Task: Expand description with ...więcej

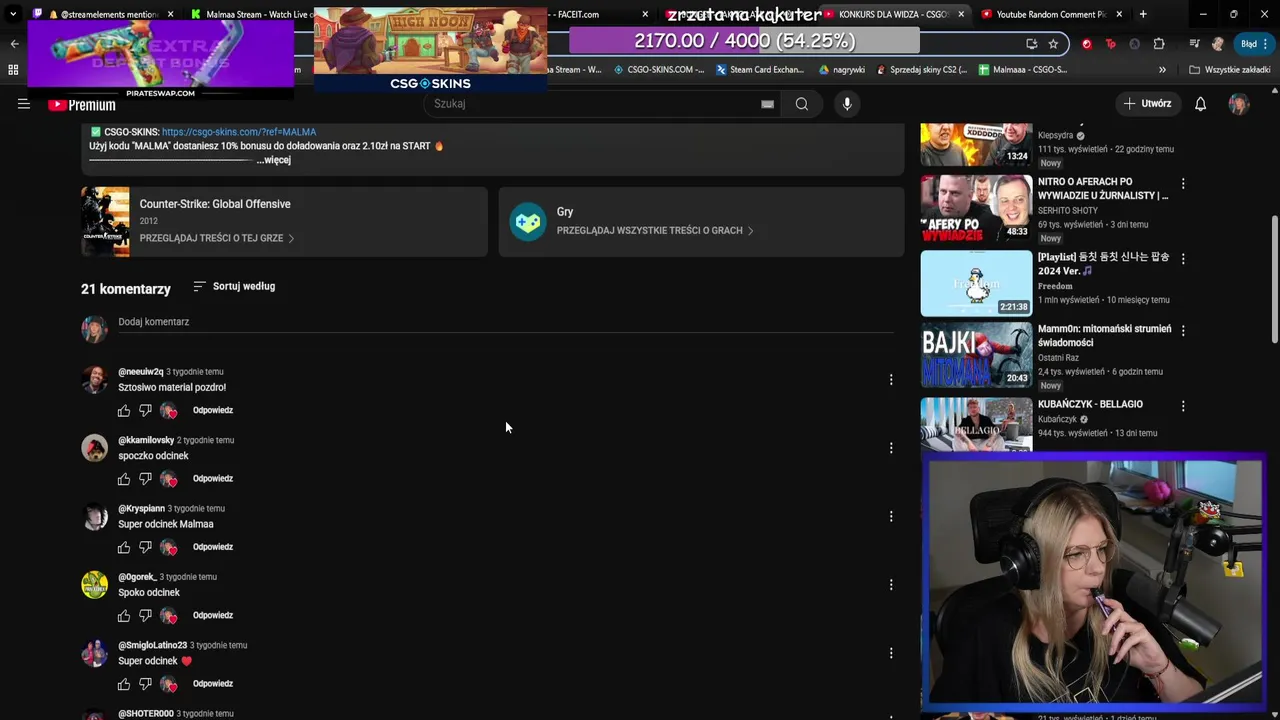Action: [273, 160]
